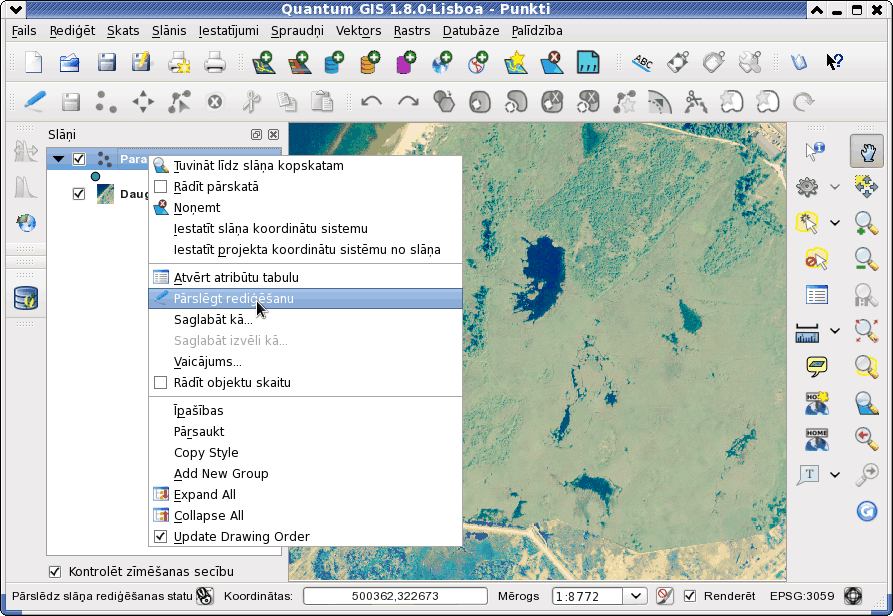Image resolution: width=893 pixels, height=616 pixels.
Task: Click Collapse All in context menu
Action: 305,516
